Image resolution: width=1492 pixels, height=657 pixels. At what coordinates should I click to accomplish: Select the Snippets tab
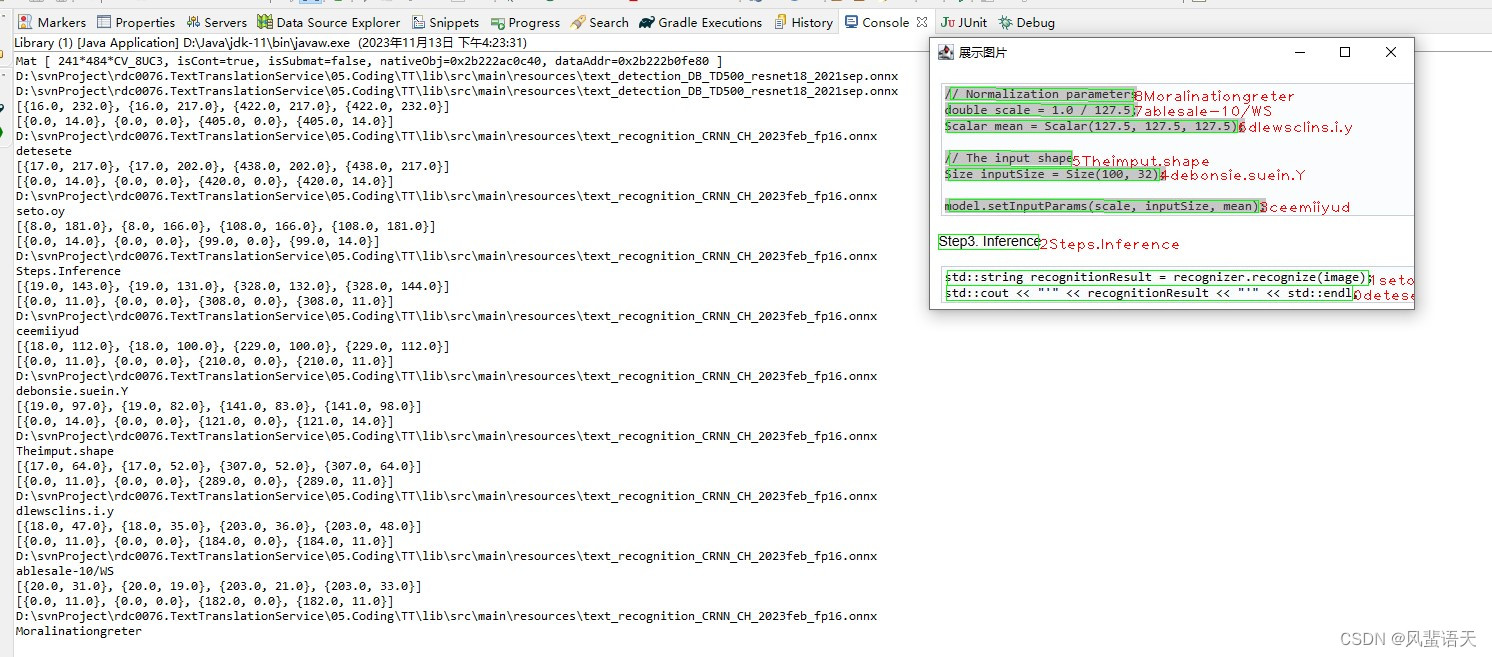pos(446,22)
